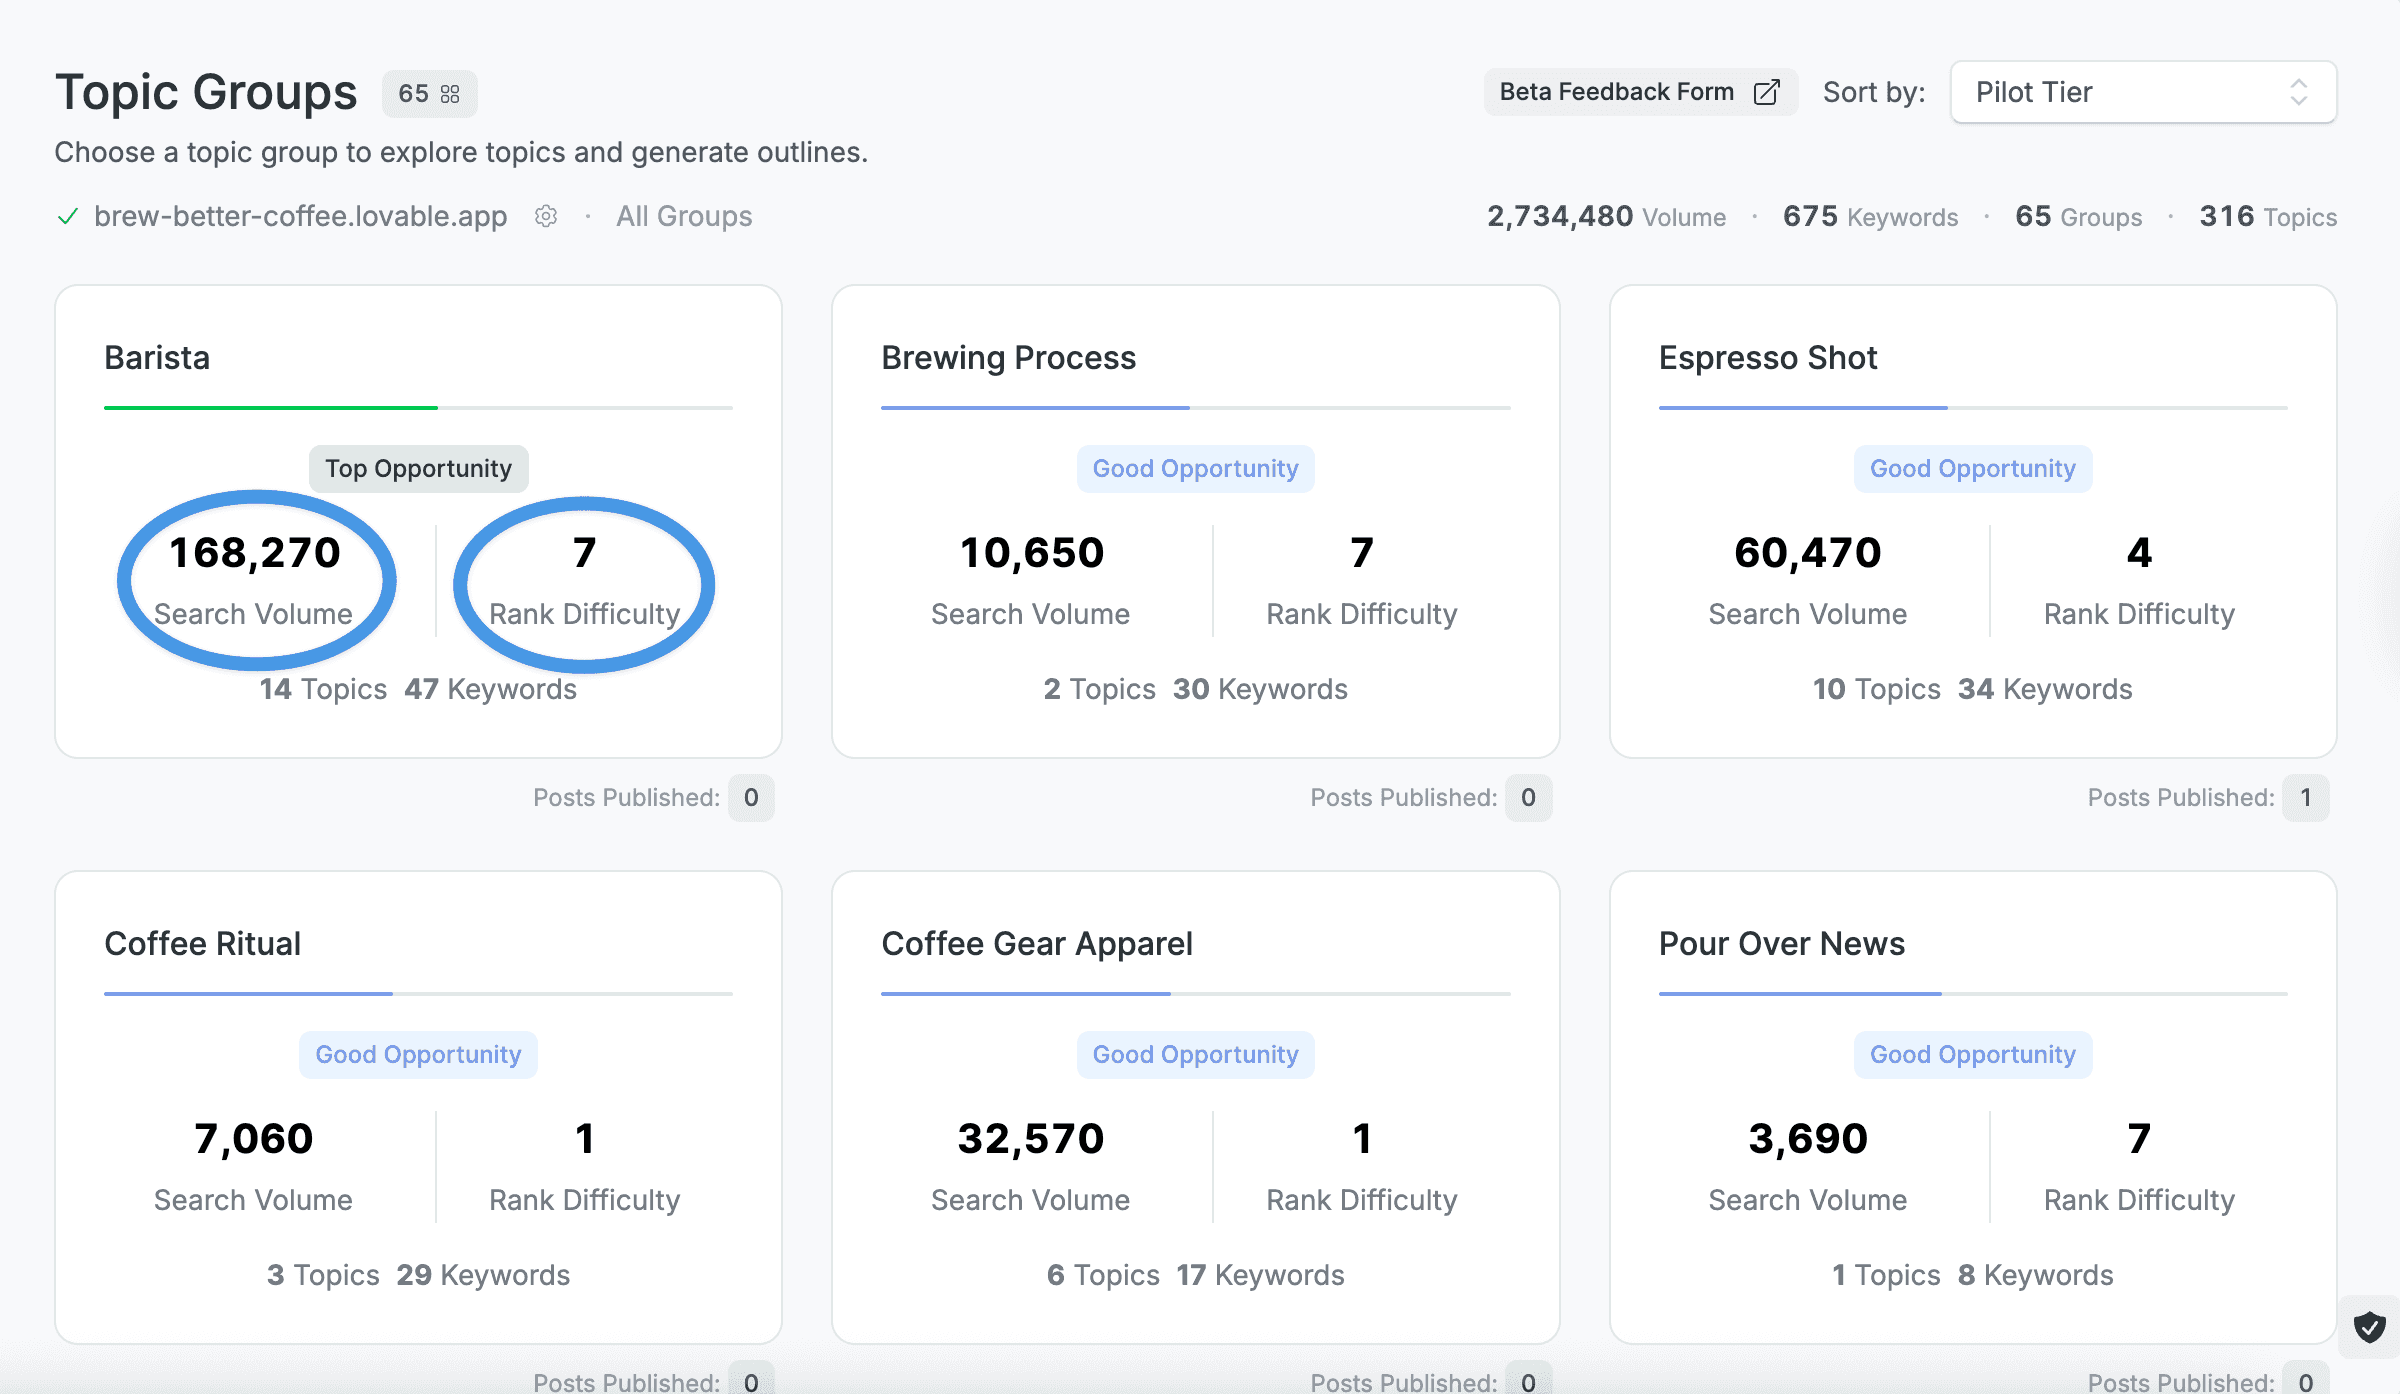Screen dimensions: 2400x1394
Task: Click the Good Opportunity badge on Coffee Gear Apparel
Action: point(1195,1055)
